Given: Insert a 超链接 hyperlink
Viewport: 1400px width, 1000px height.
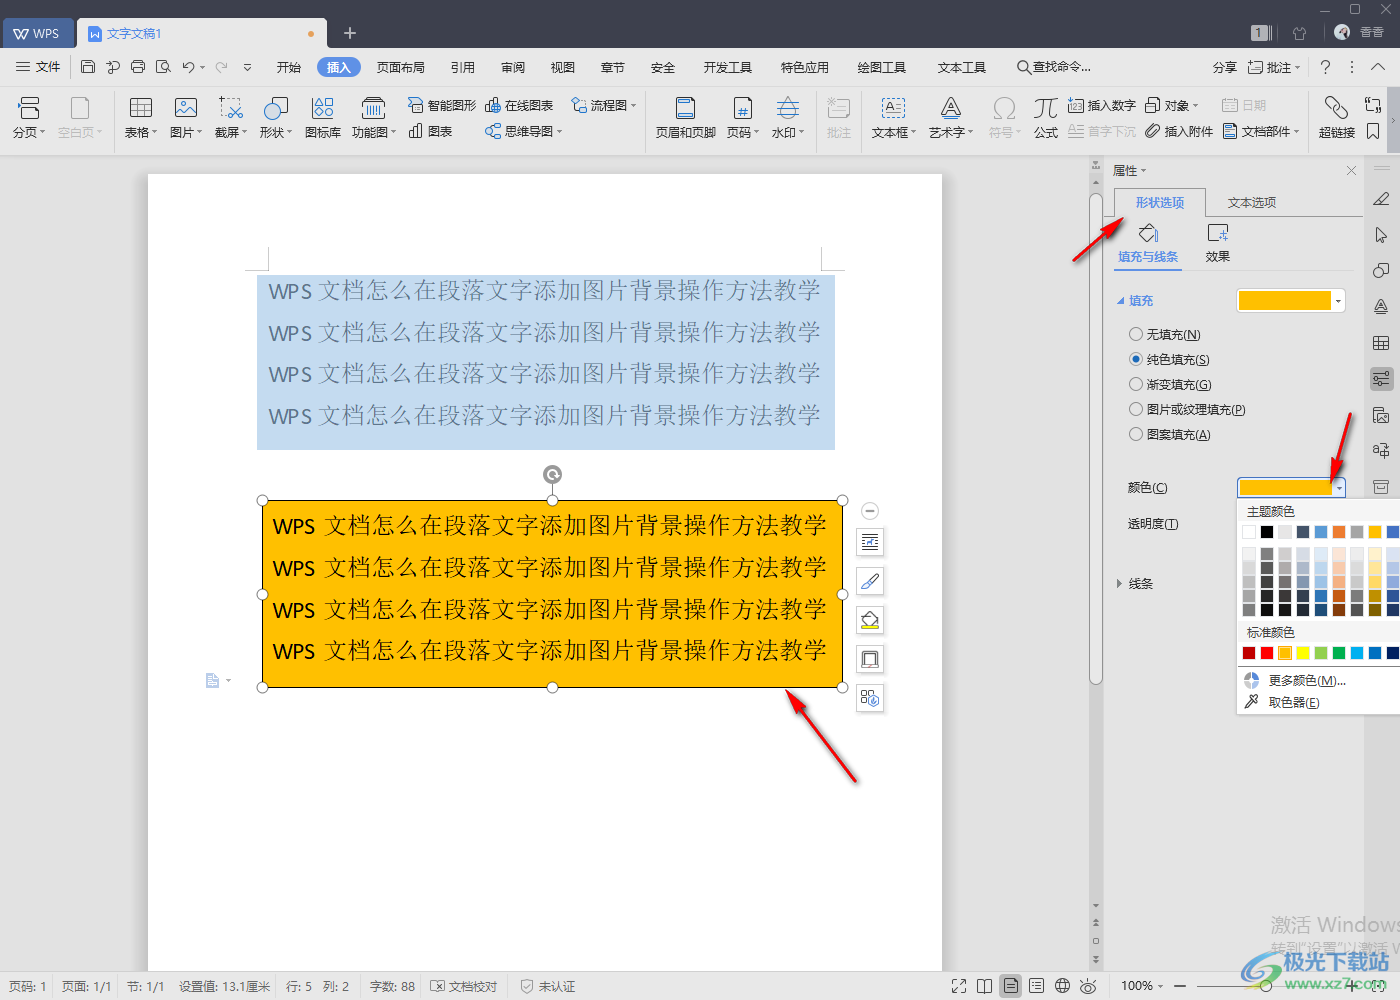Looking at the screenshot, I should click(1336, 117).
